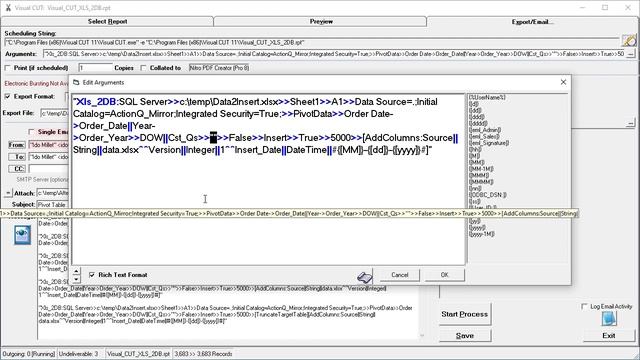
Task: Select {[ODBC_DSN:]} token in list
Action: tap(487, 195)
